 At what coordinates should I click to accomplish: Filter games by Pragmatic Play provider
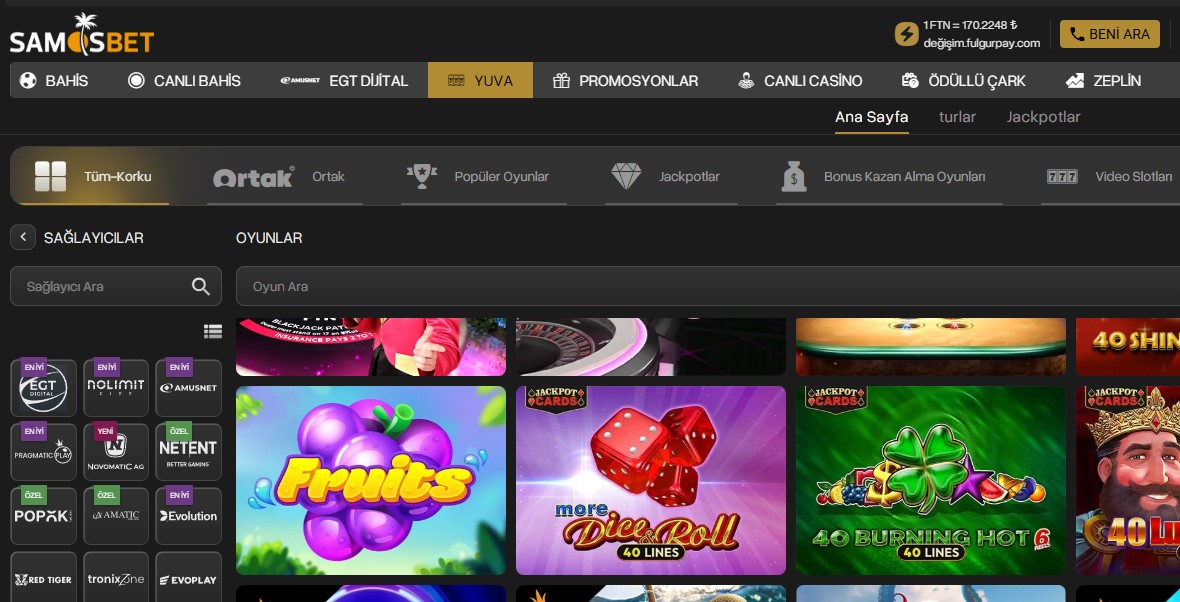click(43, 452)
